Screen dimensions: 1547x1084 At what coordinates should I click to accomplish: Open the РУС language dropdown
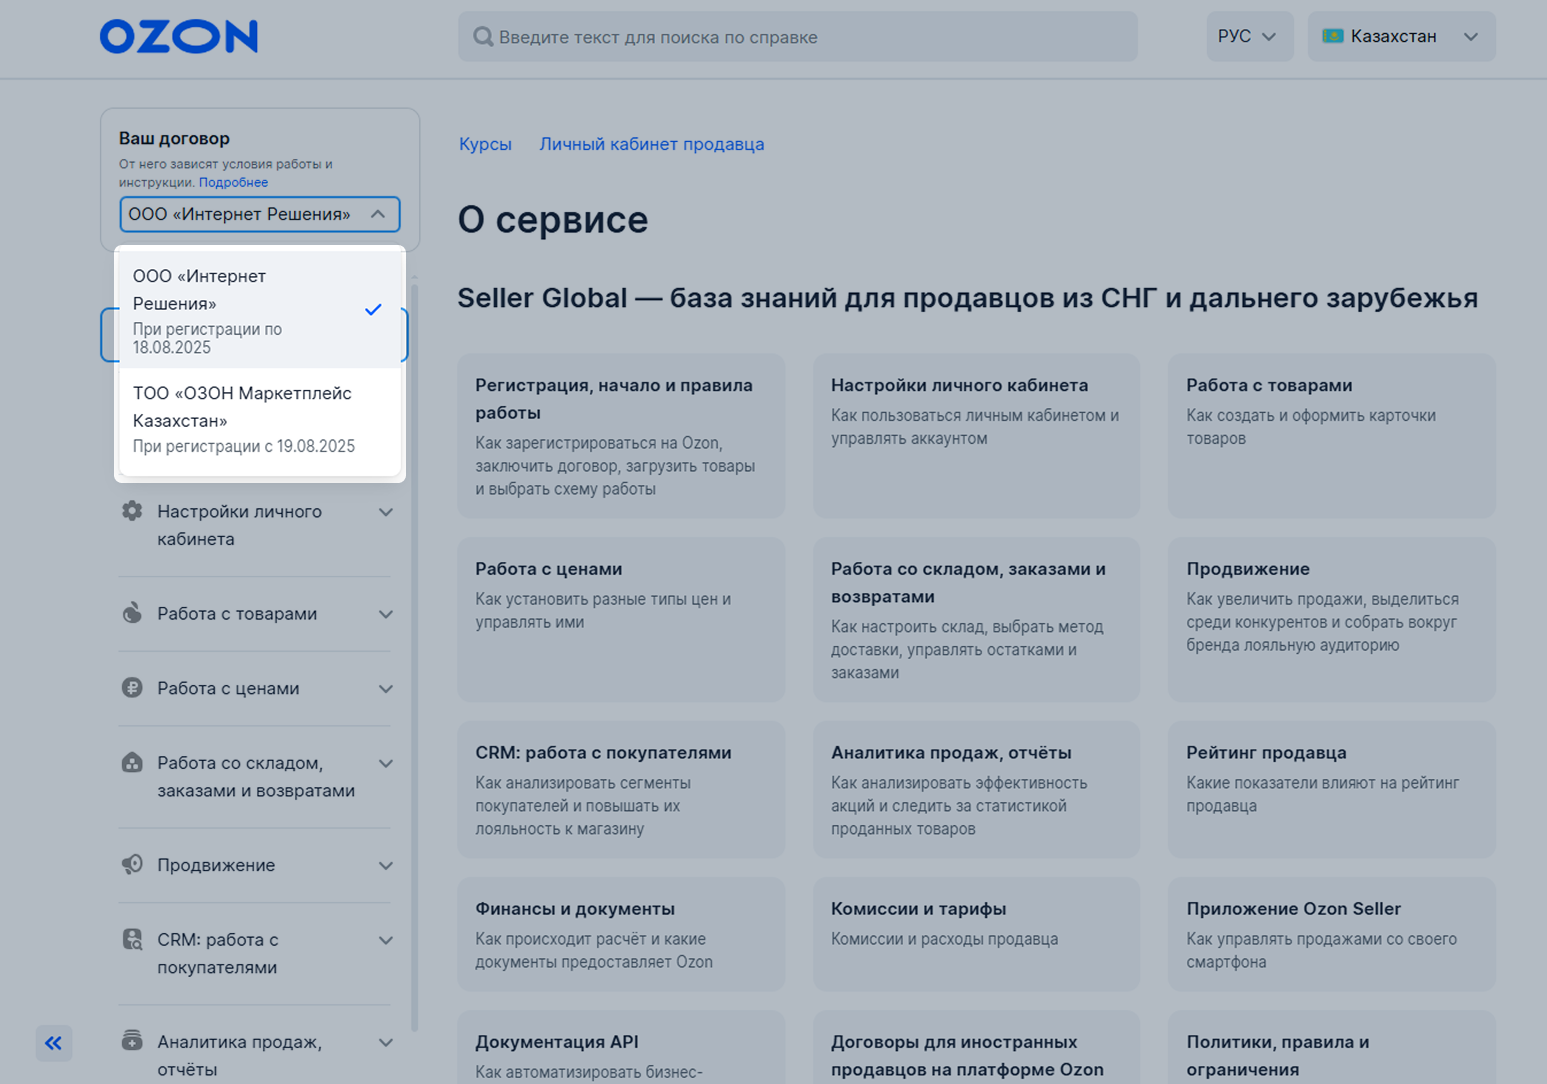(1249, 36)
